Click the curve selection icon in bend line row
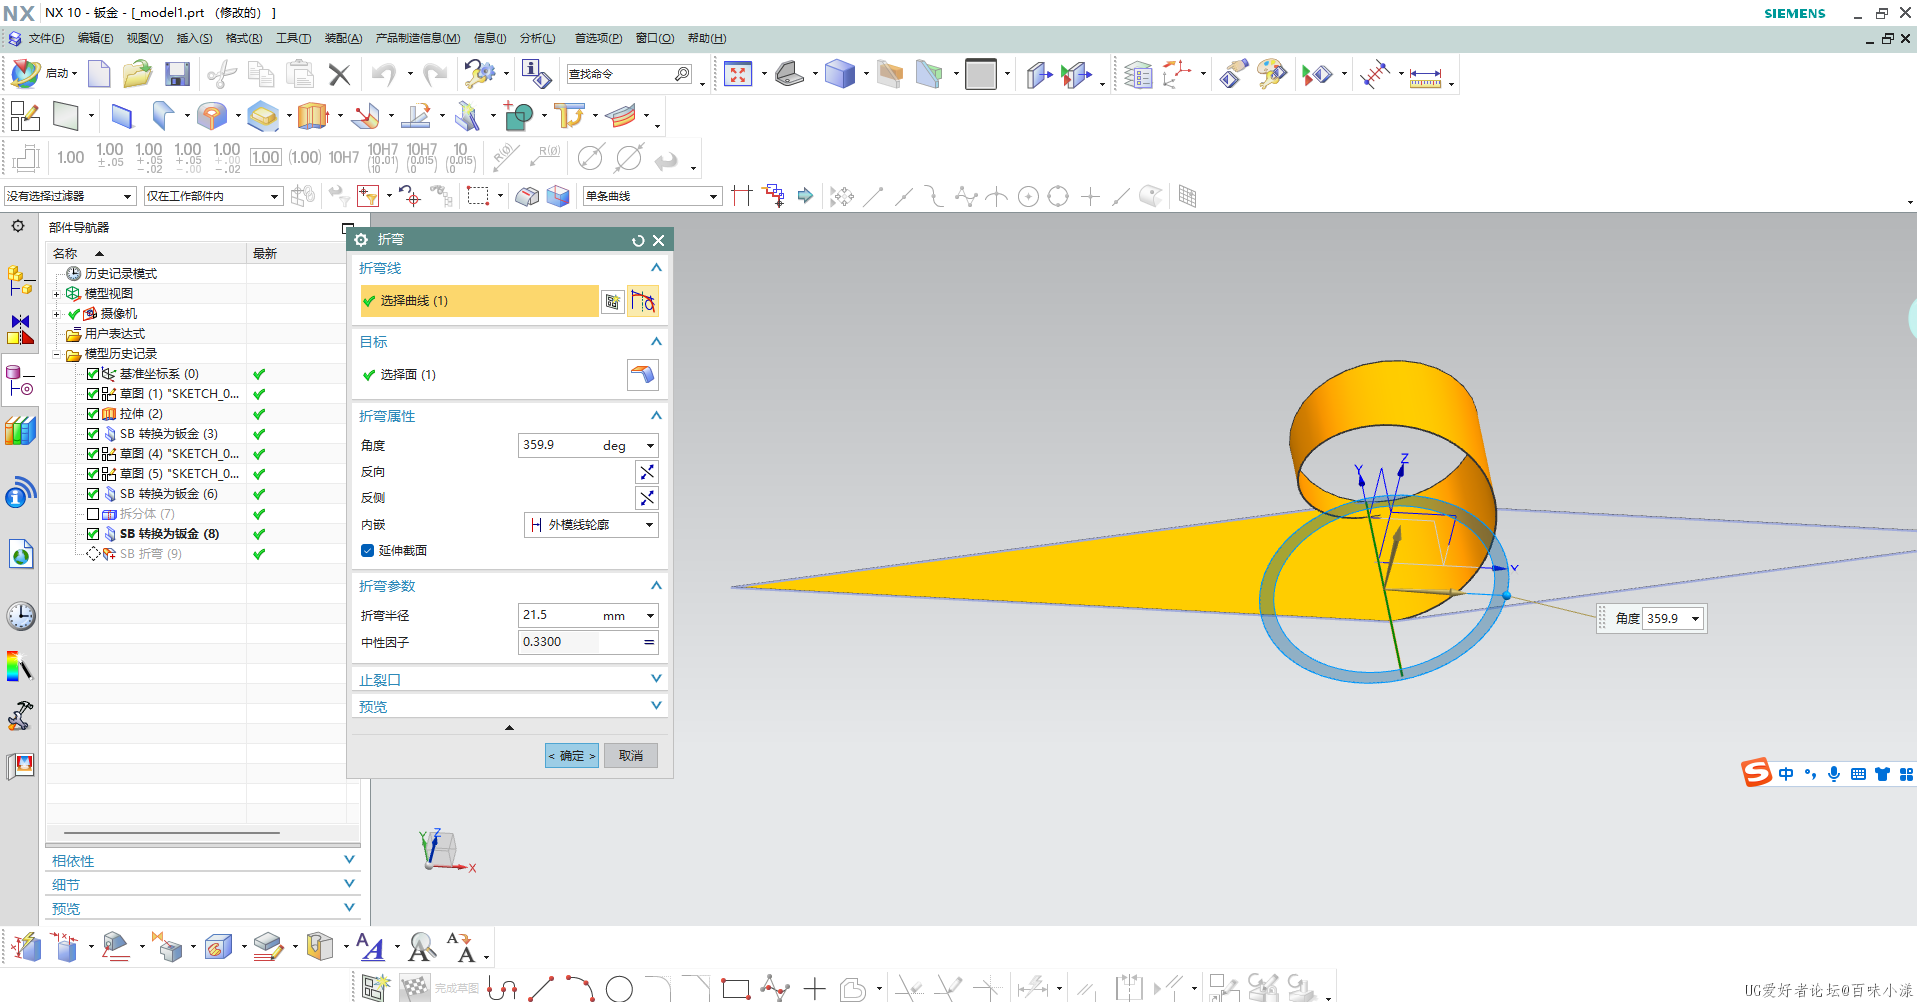The image size is (1917, 1002). coord(643,301)
